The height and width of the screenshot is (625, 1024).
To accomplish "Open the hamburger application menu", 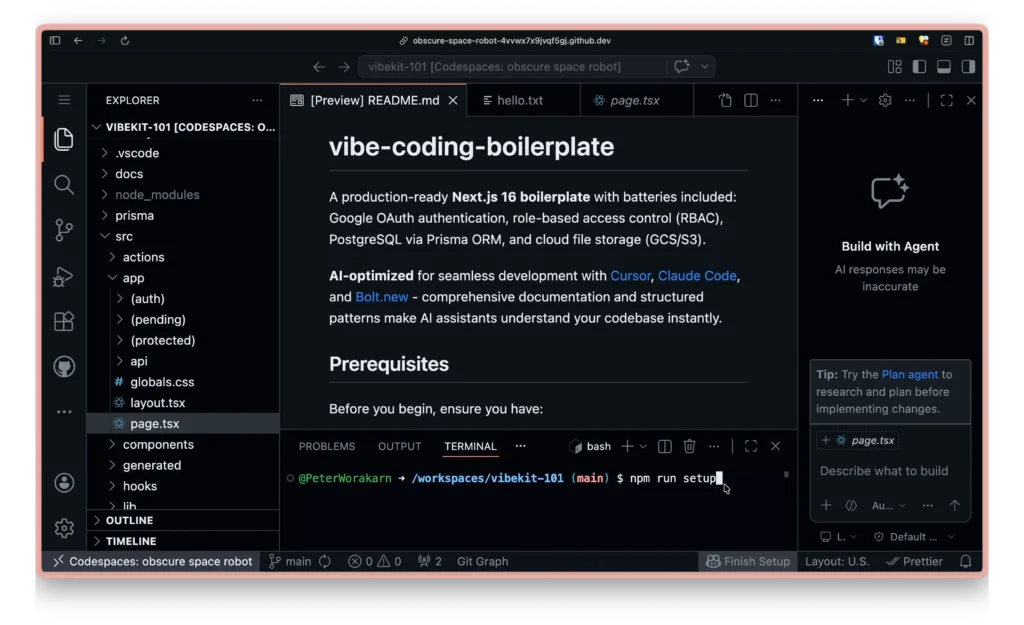I will click(64, 100).
